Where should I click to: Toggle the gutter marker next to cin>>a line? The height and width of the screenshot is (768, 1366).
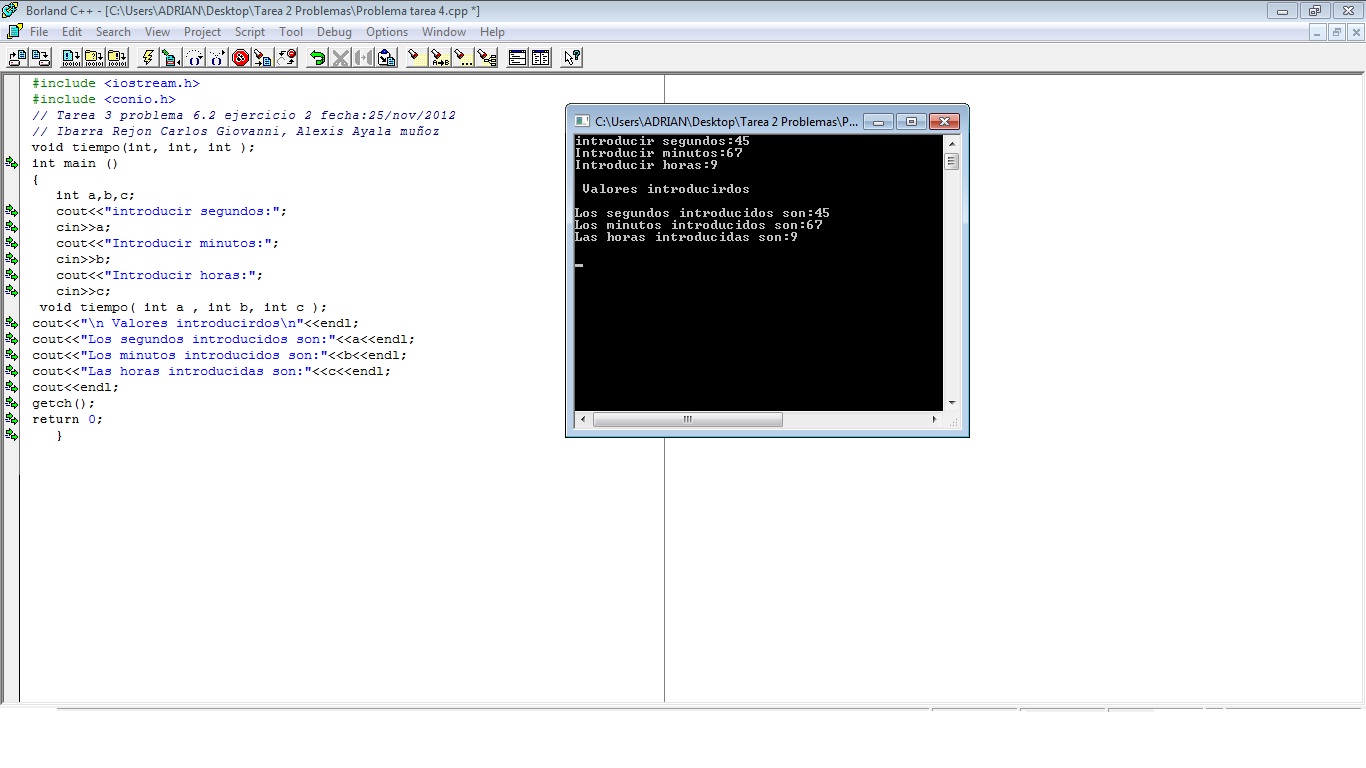(x=9, y=227)
